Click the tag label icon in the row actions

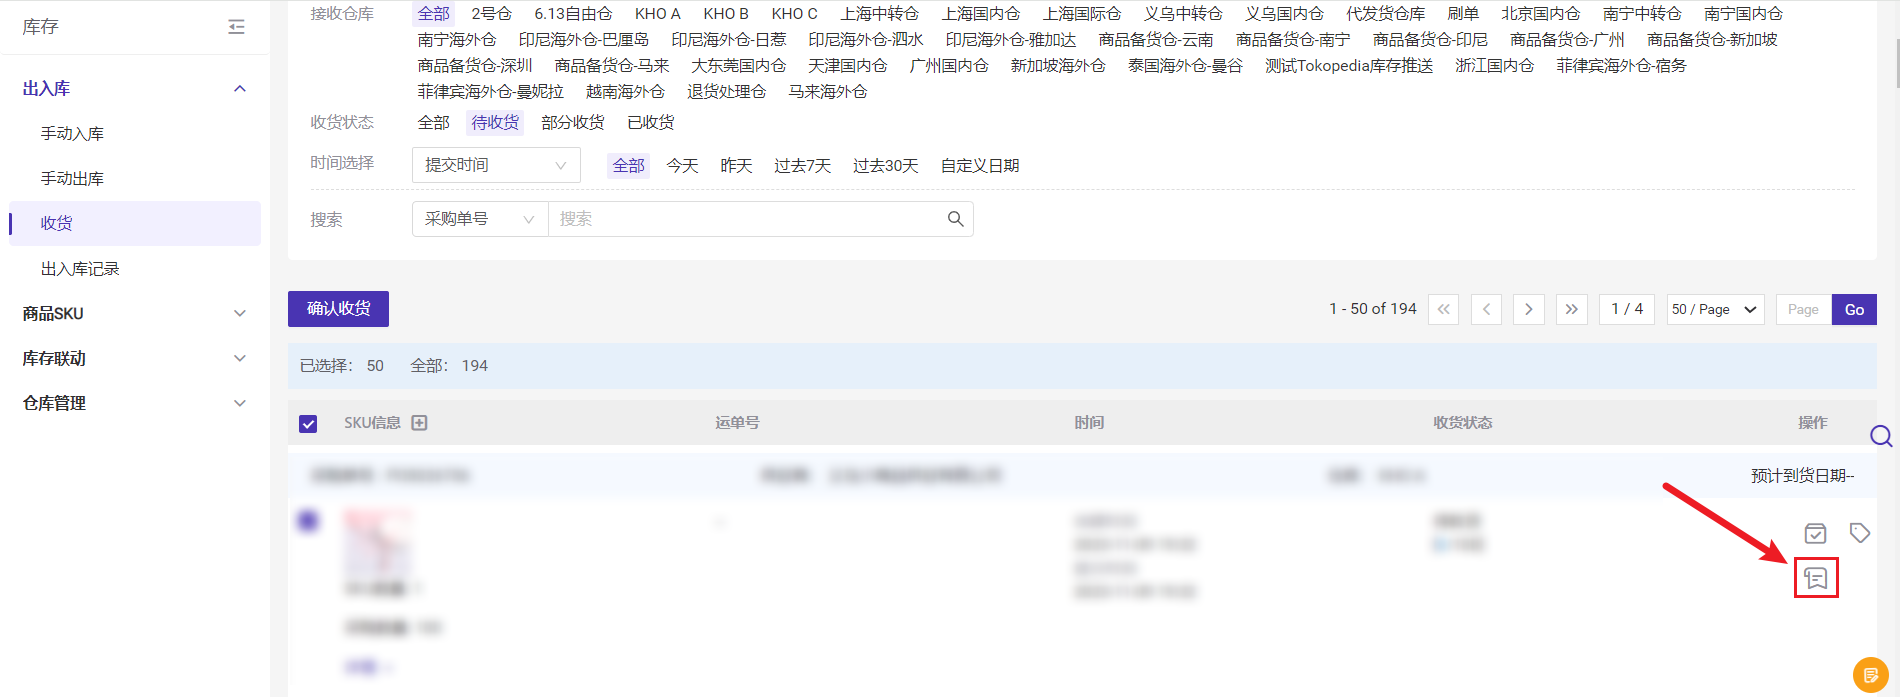[1859, 533]
